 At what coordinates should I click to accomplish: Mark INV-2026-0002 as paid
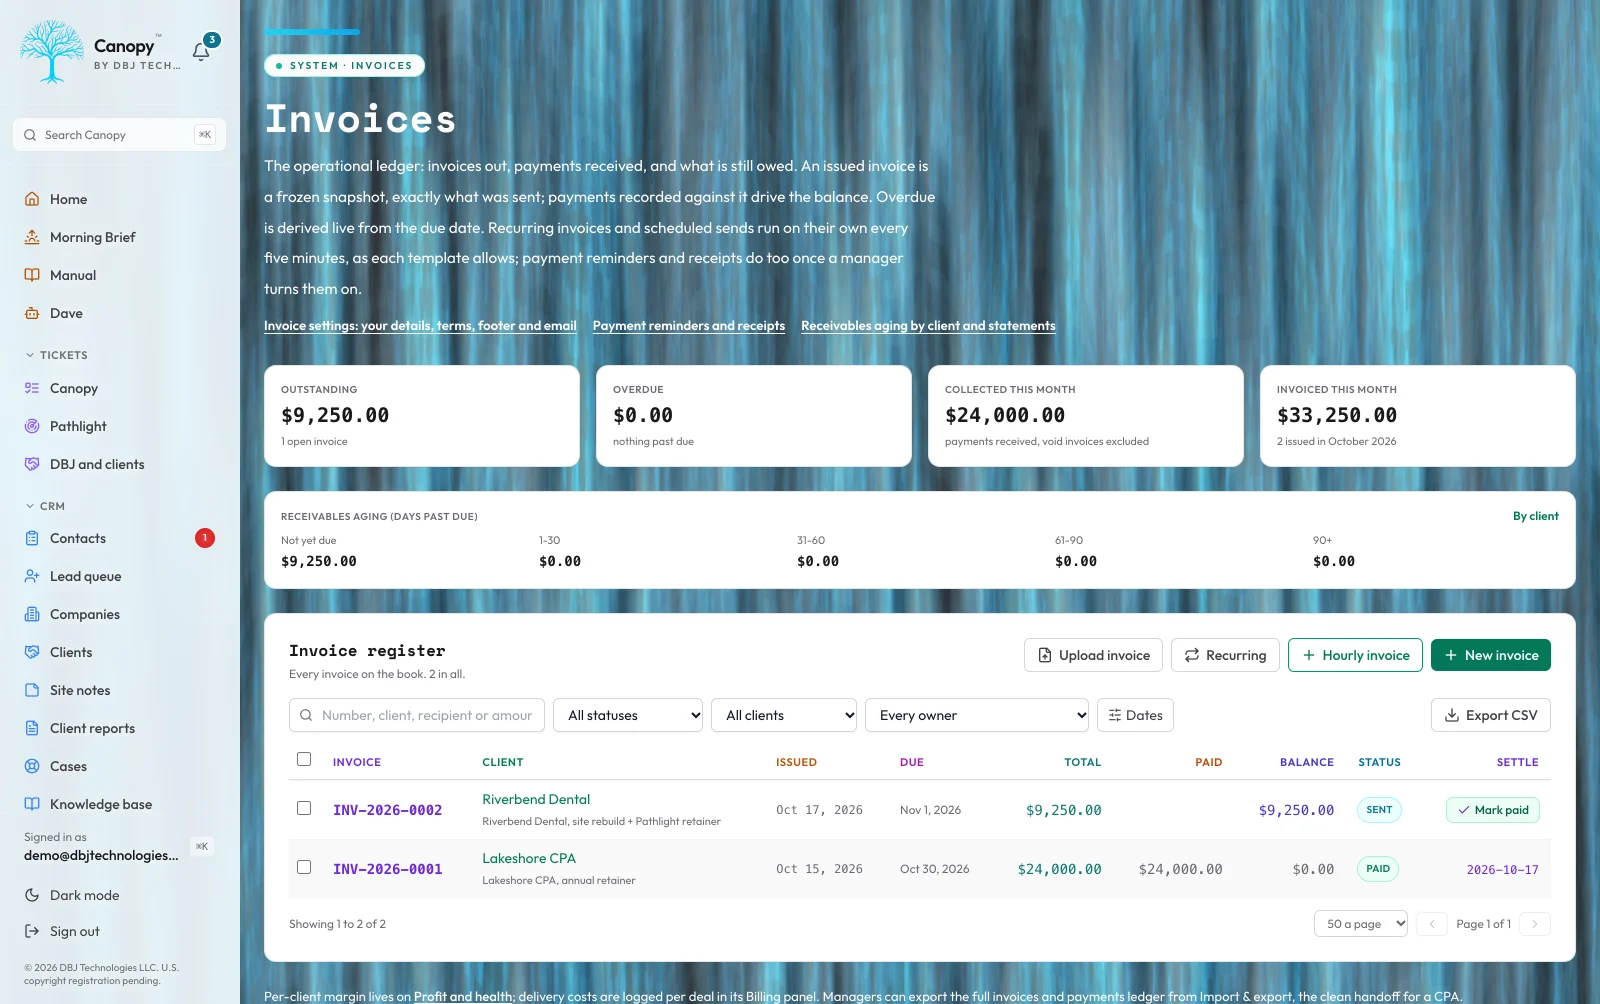click(x=1493, y=810)
